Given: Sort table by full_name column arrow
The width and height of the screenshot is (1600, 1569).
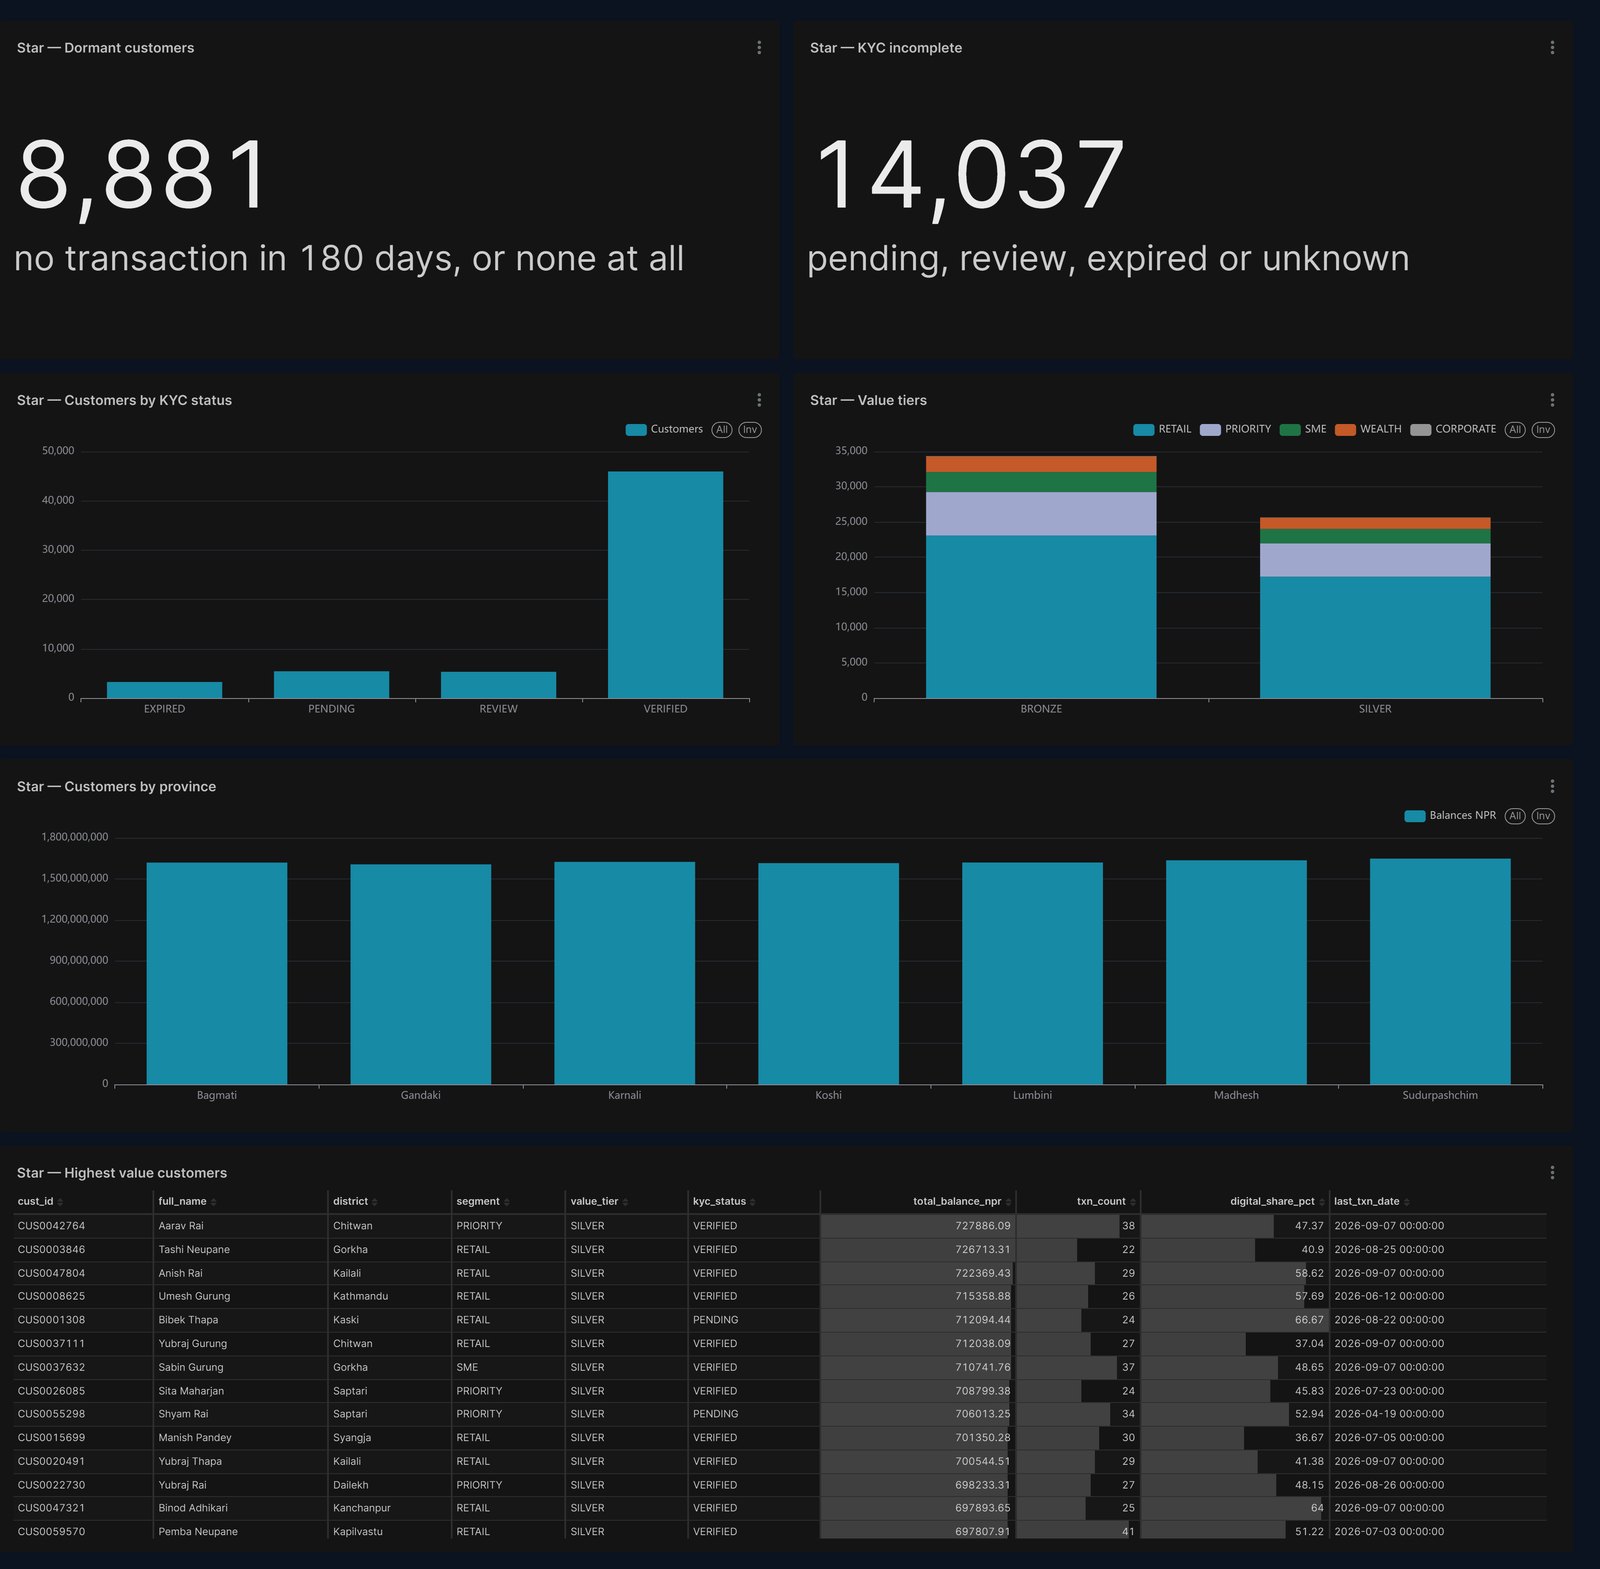Looking at the screenshot, I should [214, 1202].
